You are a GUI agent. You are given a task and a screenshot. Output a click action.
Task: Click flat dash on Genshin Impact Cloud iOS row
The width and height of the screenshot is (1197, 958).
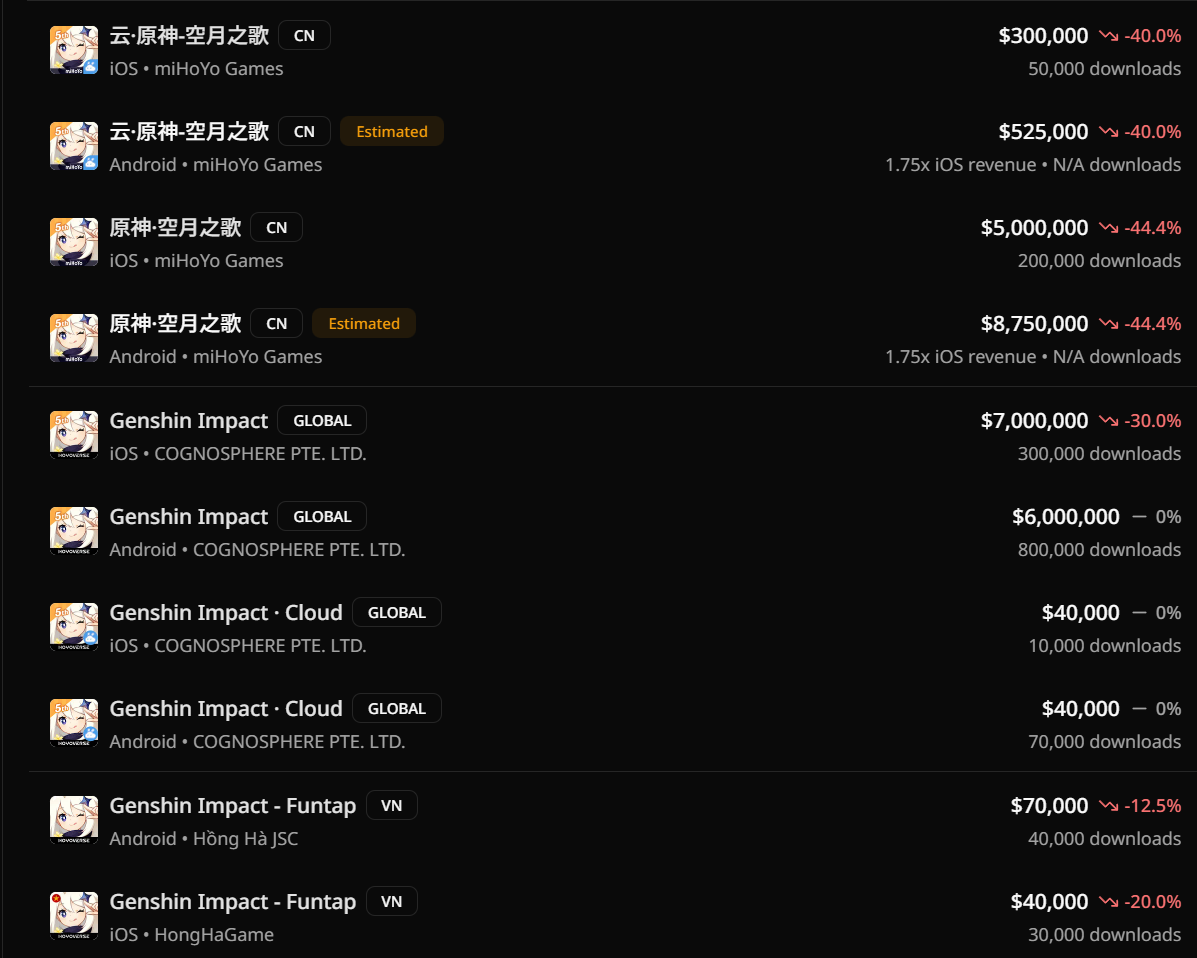(x=1139, y=613)
